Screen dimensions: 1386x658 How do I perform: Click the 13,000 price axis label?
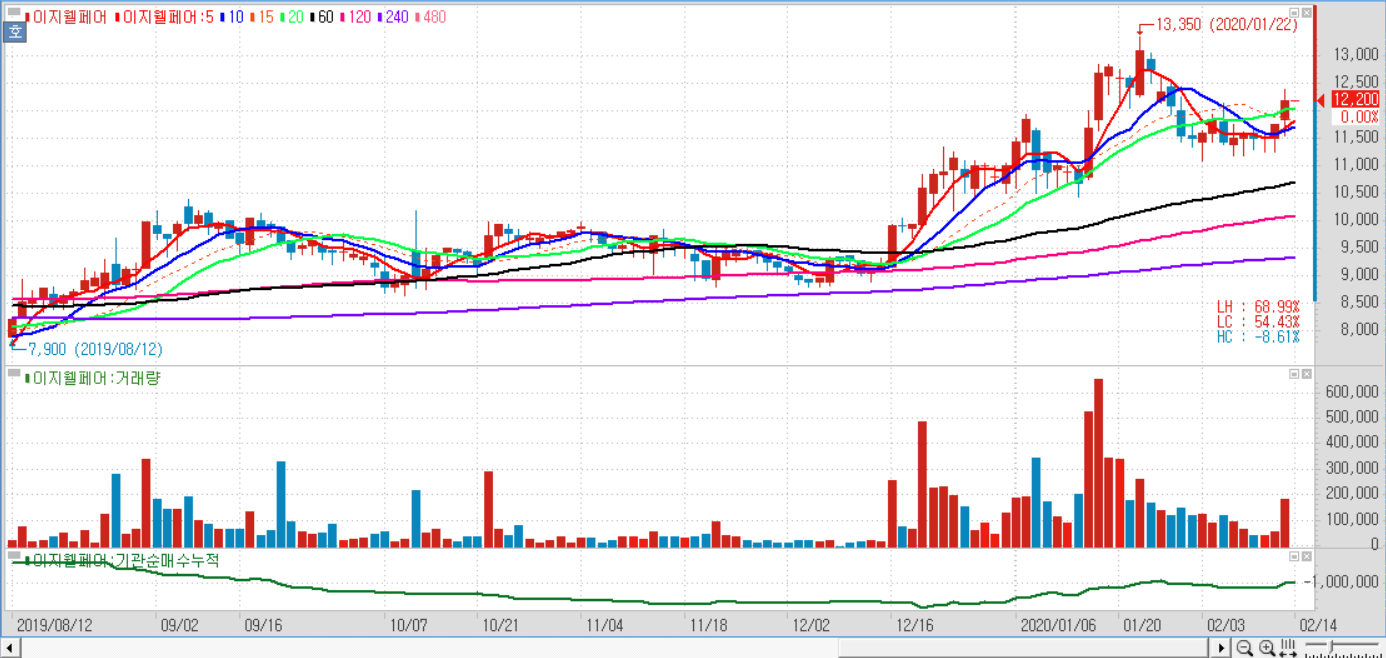click(x=1357, y=55)
